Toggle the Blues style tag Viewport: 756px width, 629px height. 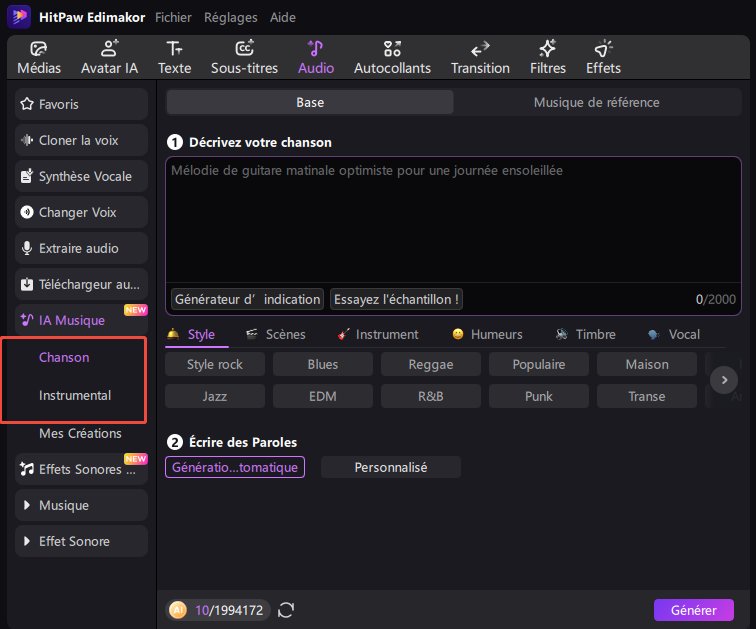click(323, 364)
